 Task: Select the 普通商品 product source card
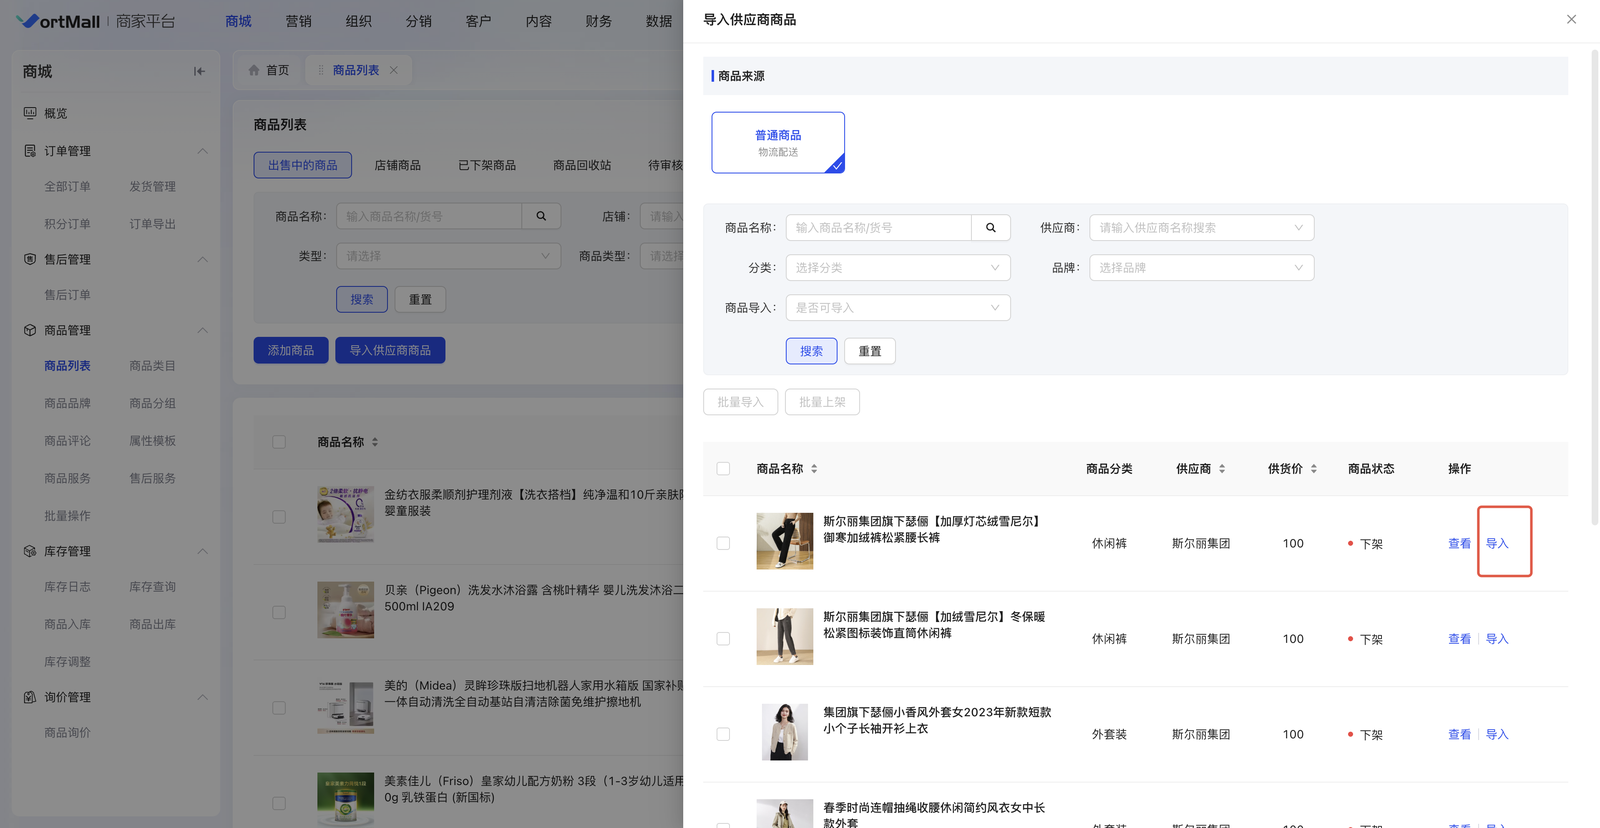point(778,142)
